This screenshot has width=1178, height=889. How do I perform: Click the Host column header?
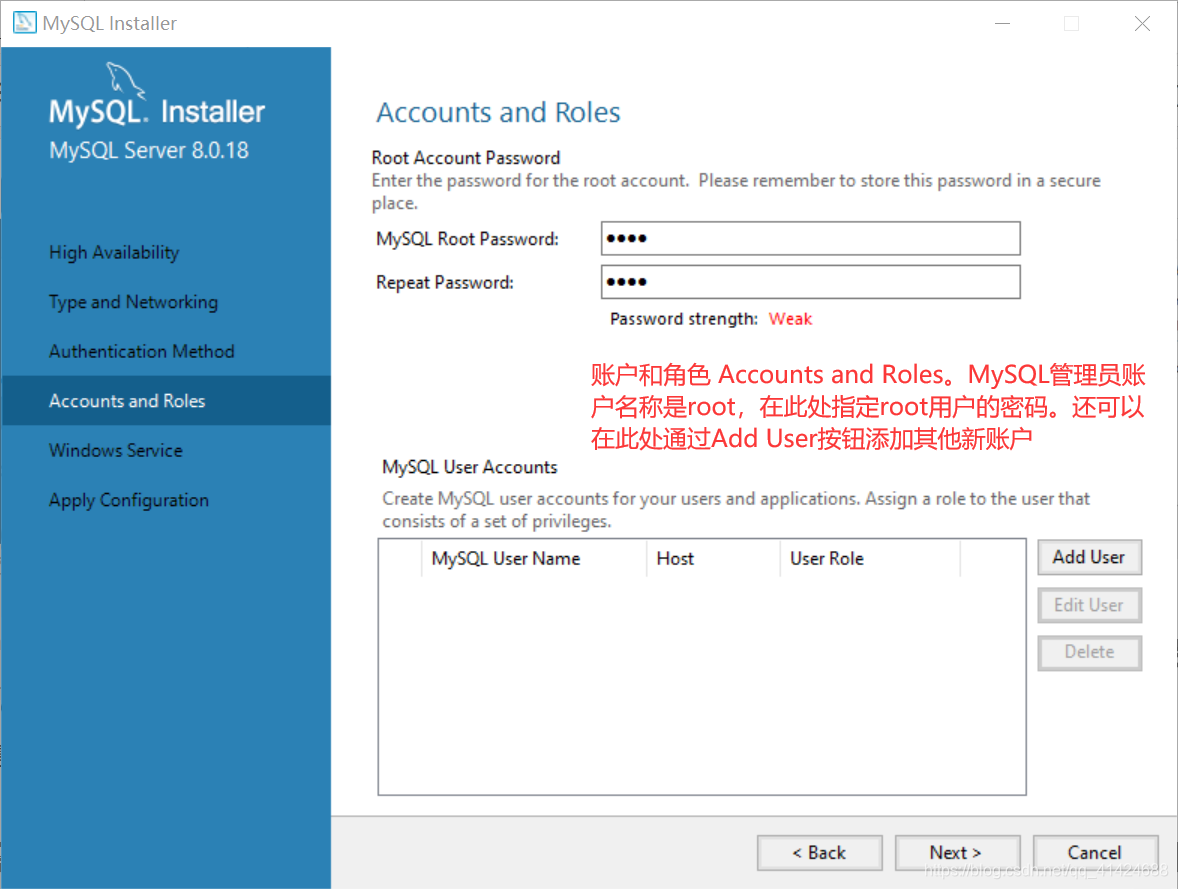tap(713, 558)
